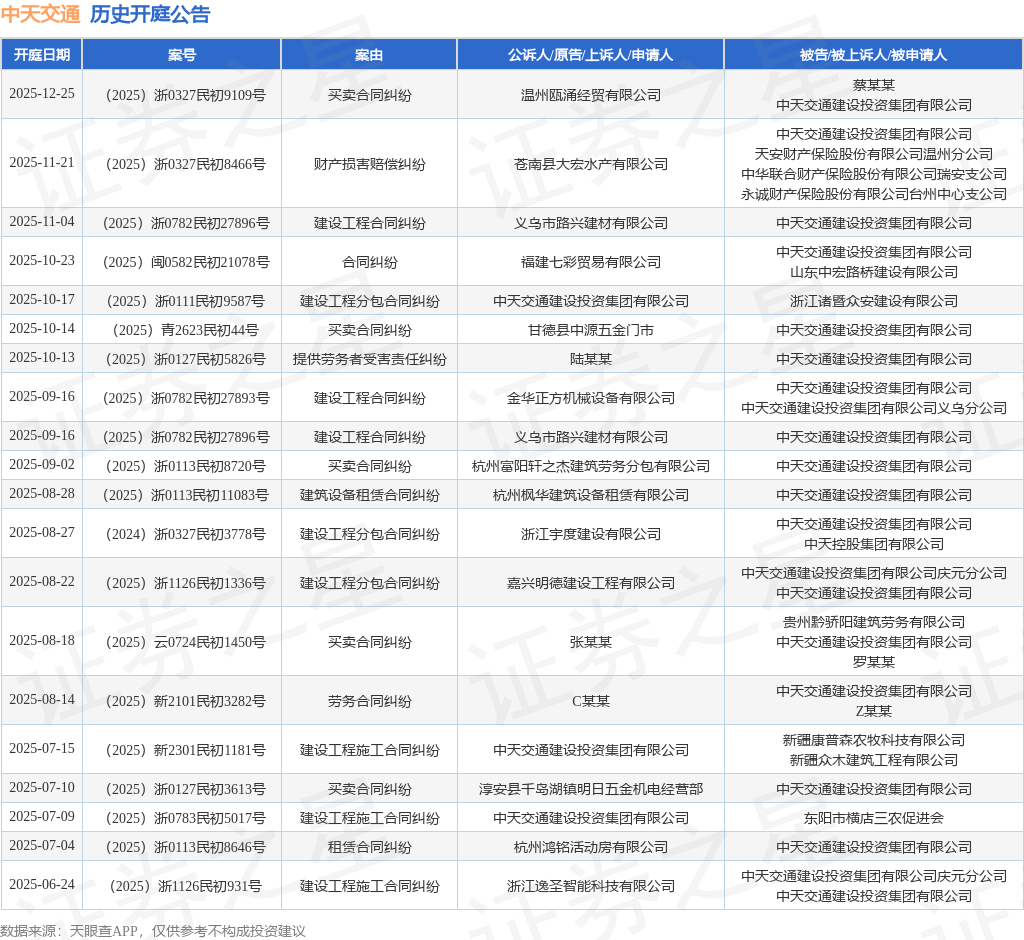This screenshot has width=1024, height=940.
Task: Click plaintiff 甘德县中源五金门市
Action: pyautogui.click(x=590, y=330)
